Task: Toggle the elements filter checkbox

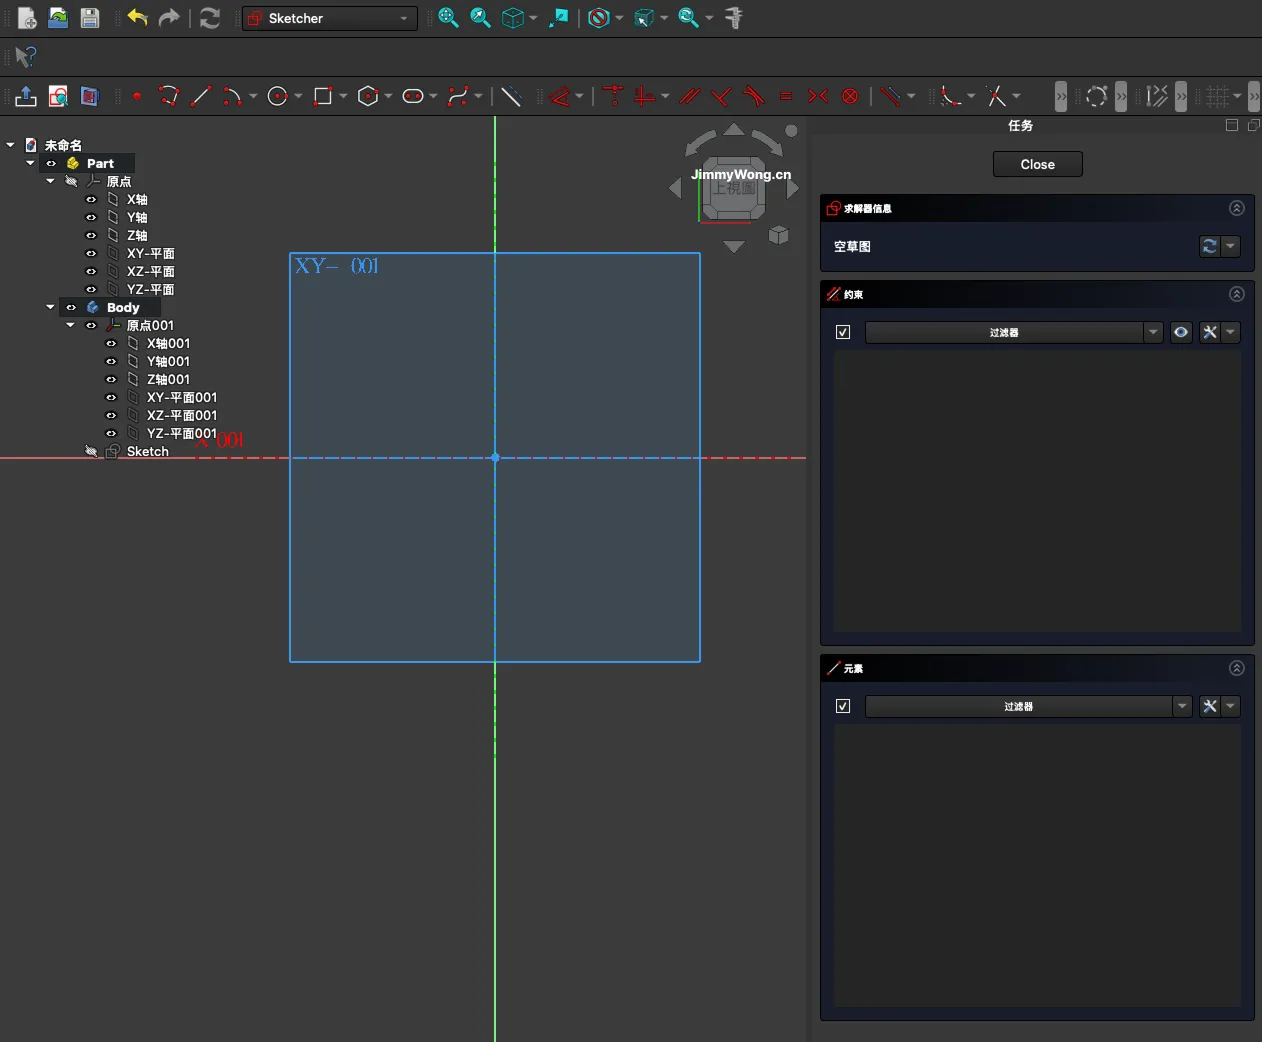Action: [843, 706]
